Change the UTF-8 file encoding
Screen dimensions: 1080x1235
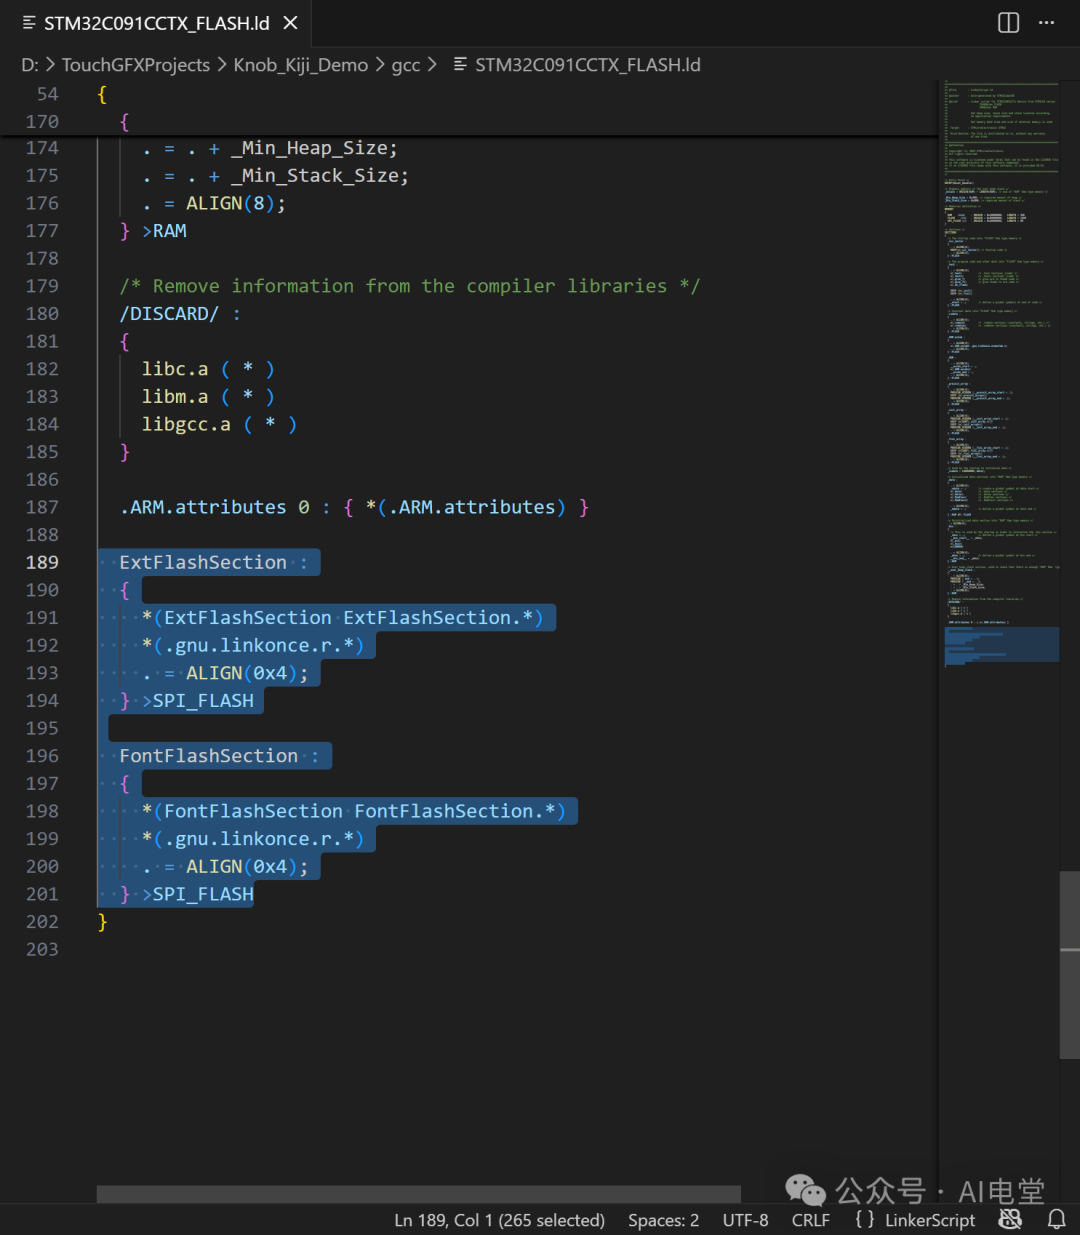745,1219
